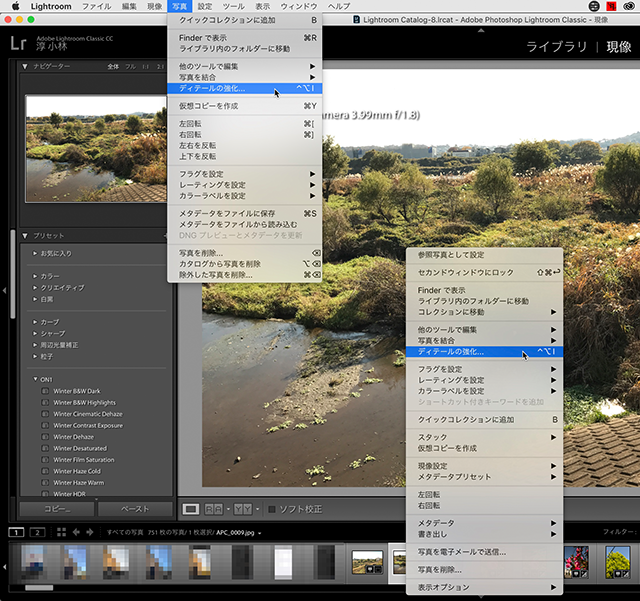Click the filmstrip horizontal scrollbar thumb
Image resolution: width=640 pixels, height=601 pixels.
(x=39, y=588)
